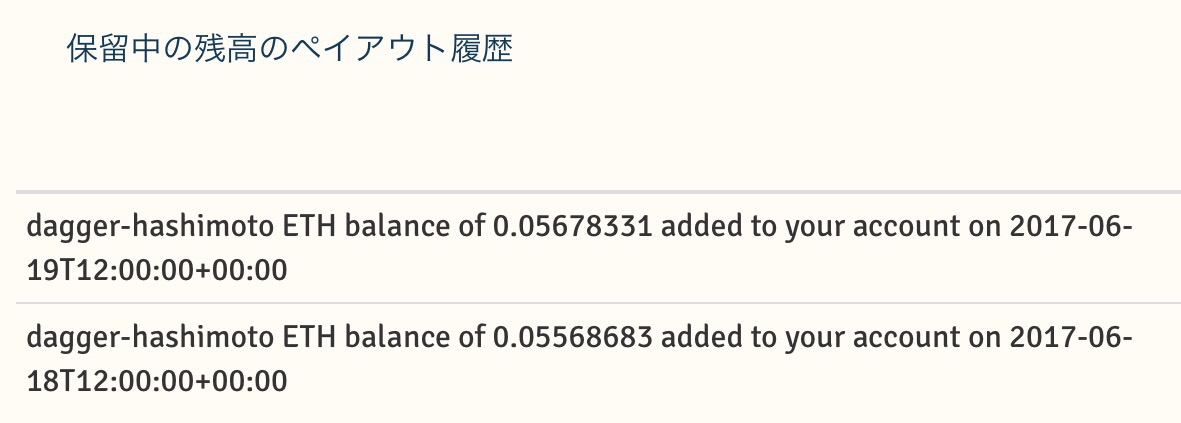1181x423 pixels.
Task: Click the separator between the two payout entries
Action: (x=598, y=303)
